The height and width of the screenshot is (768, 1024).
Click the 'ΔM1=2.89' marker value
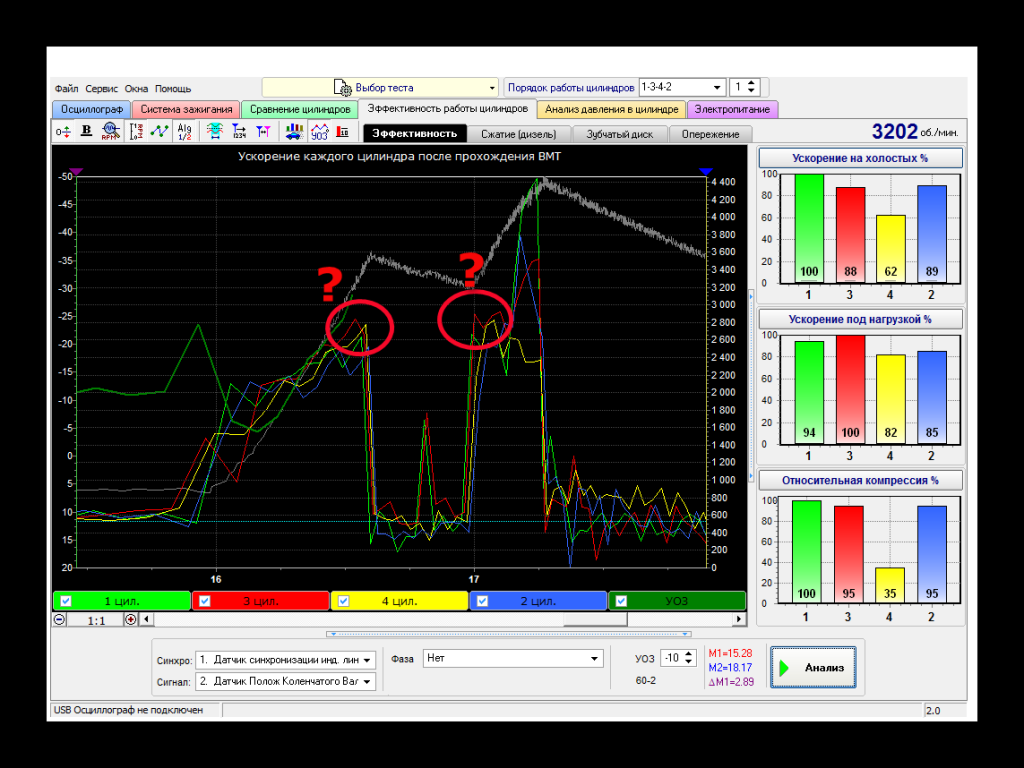(x=731, y=682)
